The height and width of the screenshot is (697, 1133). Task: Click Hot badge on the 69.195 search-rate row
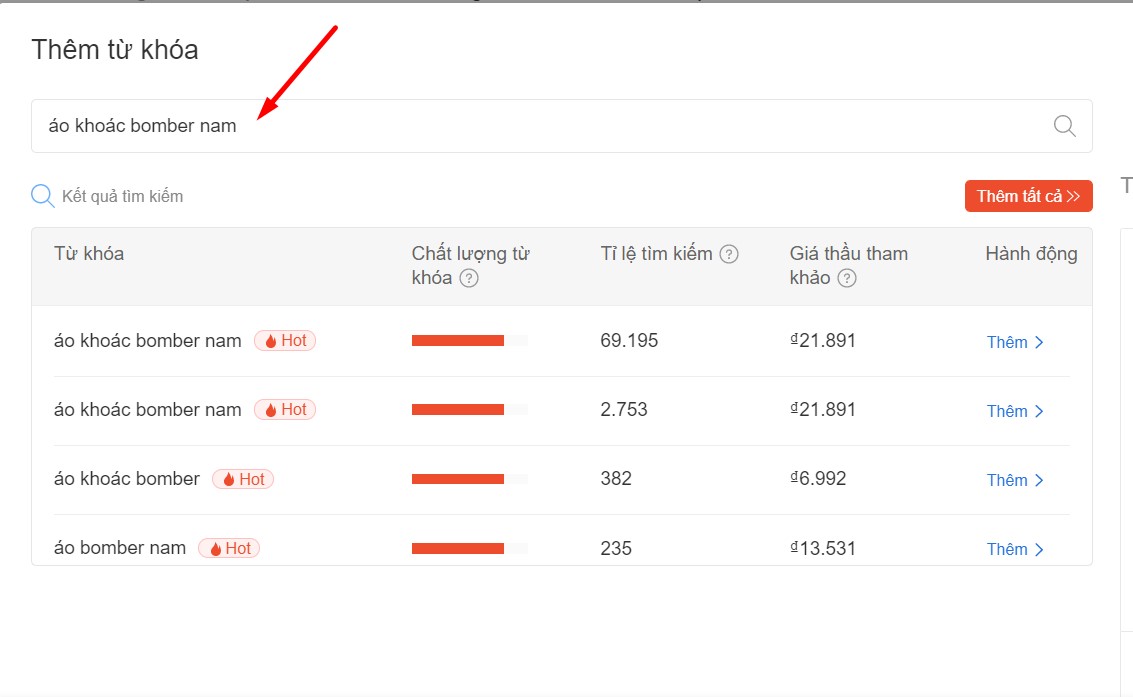[x=285, y=341]
